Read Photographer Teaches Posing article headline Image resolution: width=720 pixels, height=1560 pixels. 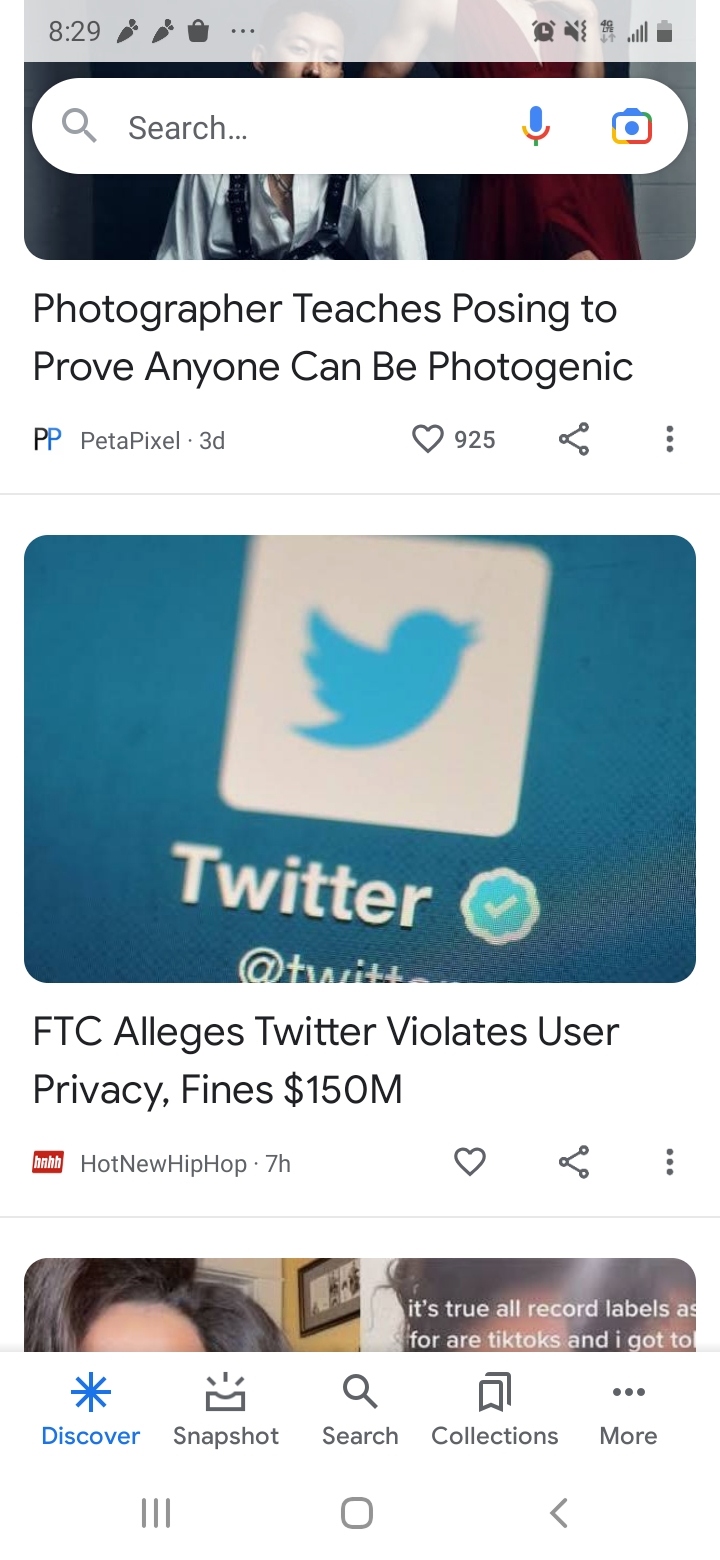coord(333,338)
